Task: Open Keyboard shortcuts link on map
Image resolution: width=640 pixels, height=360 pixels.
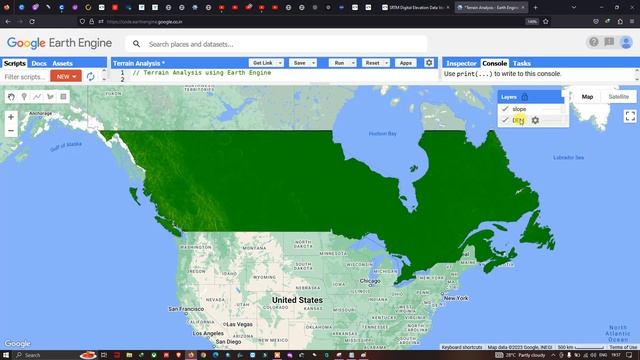Action: (x=462, y=347)
